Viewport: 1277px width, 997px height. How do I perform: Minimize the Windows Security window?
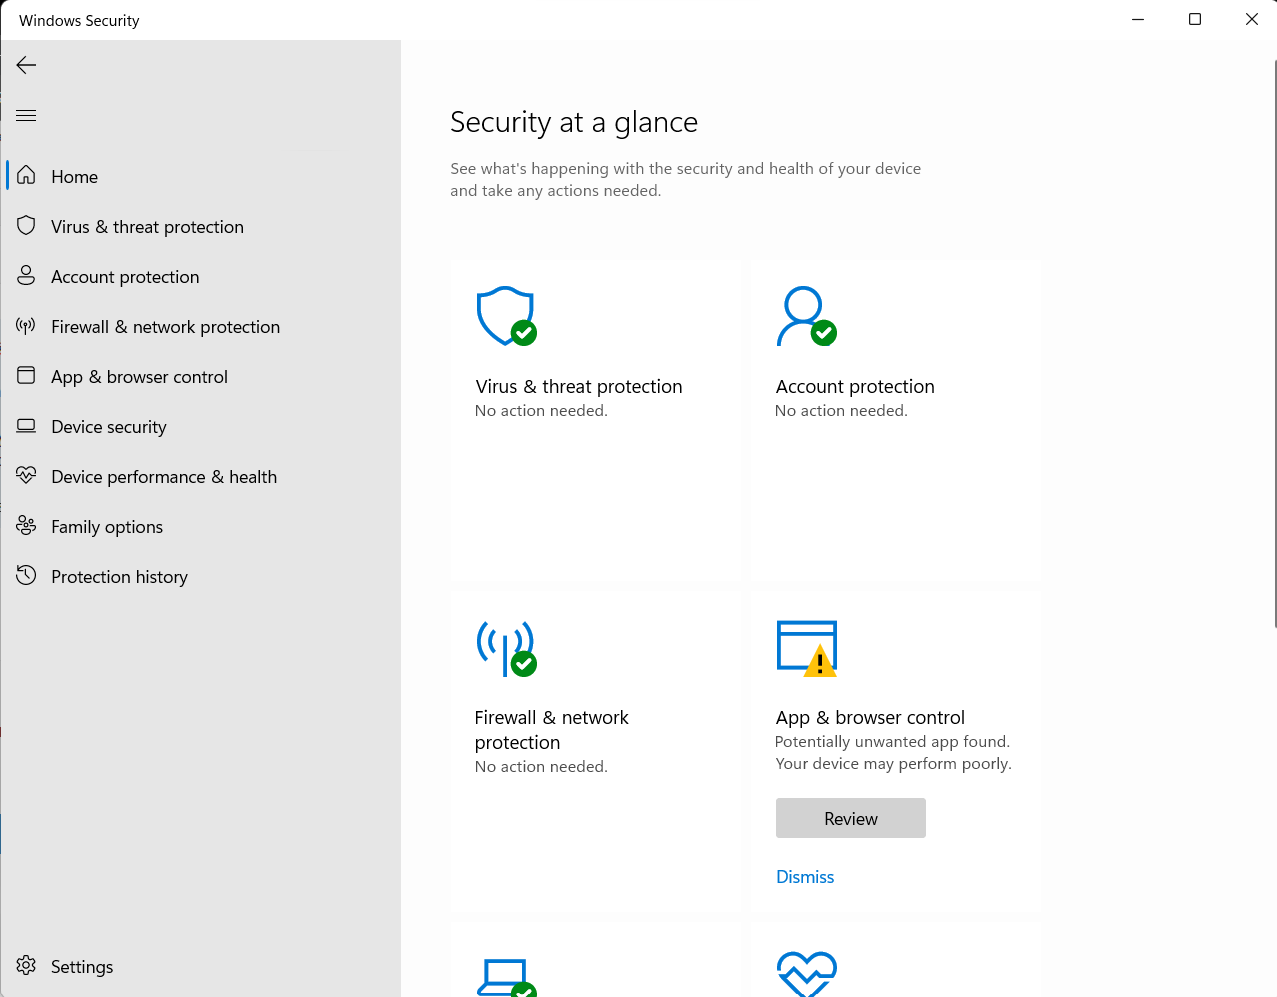1137,19
